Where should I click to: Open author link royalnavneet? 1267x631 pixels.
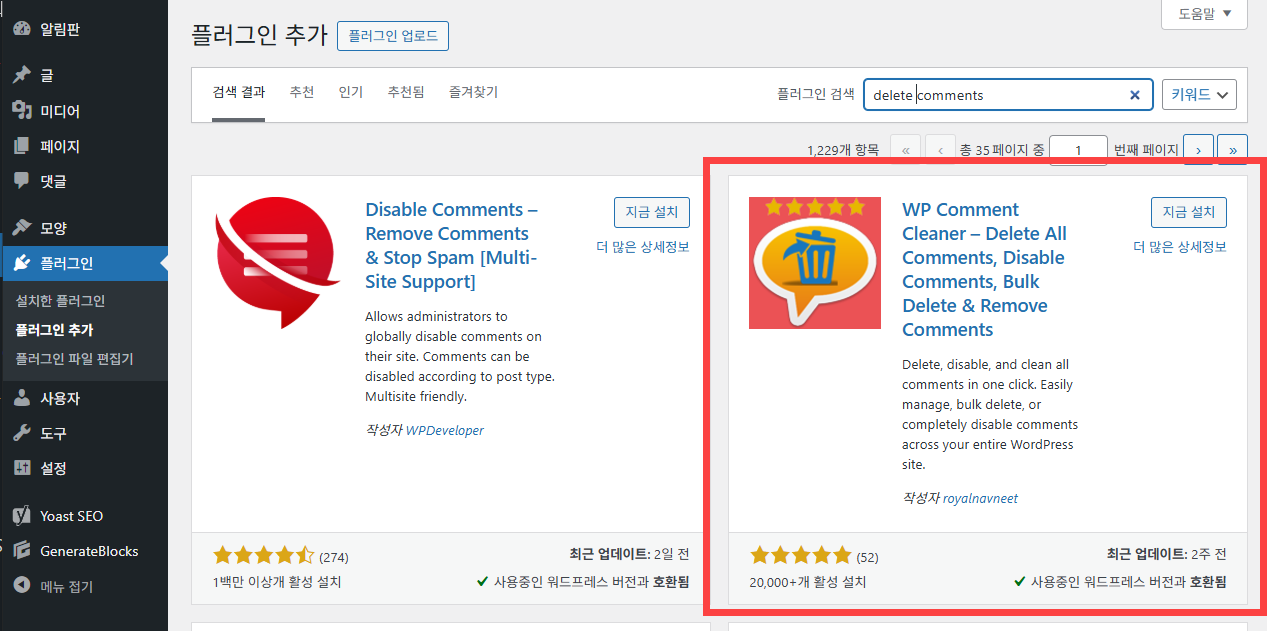[x=980, y=498]
